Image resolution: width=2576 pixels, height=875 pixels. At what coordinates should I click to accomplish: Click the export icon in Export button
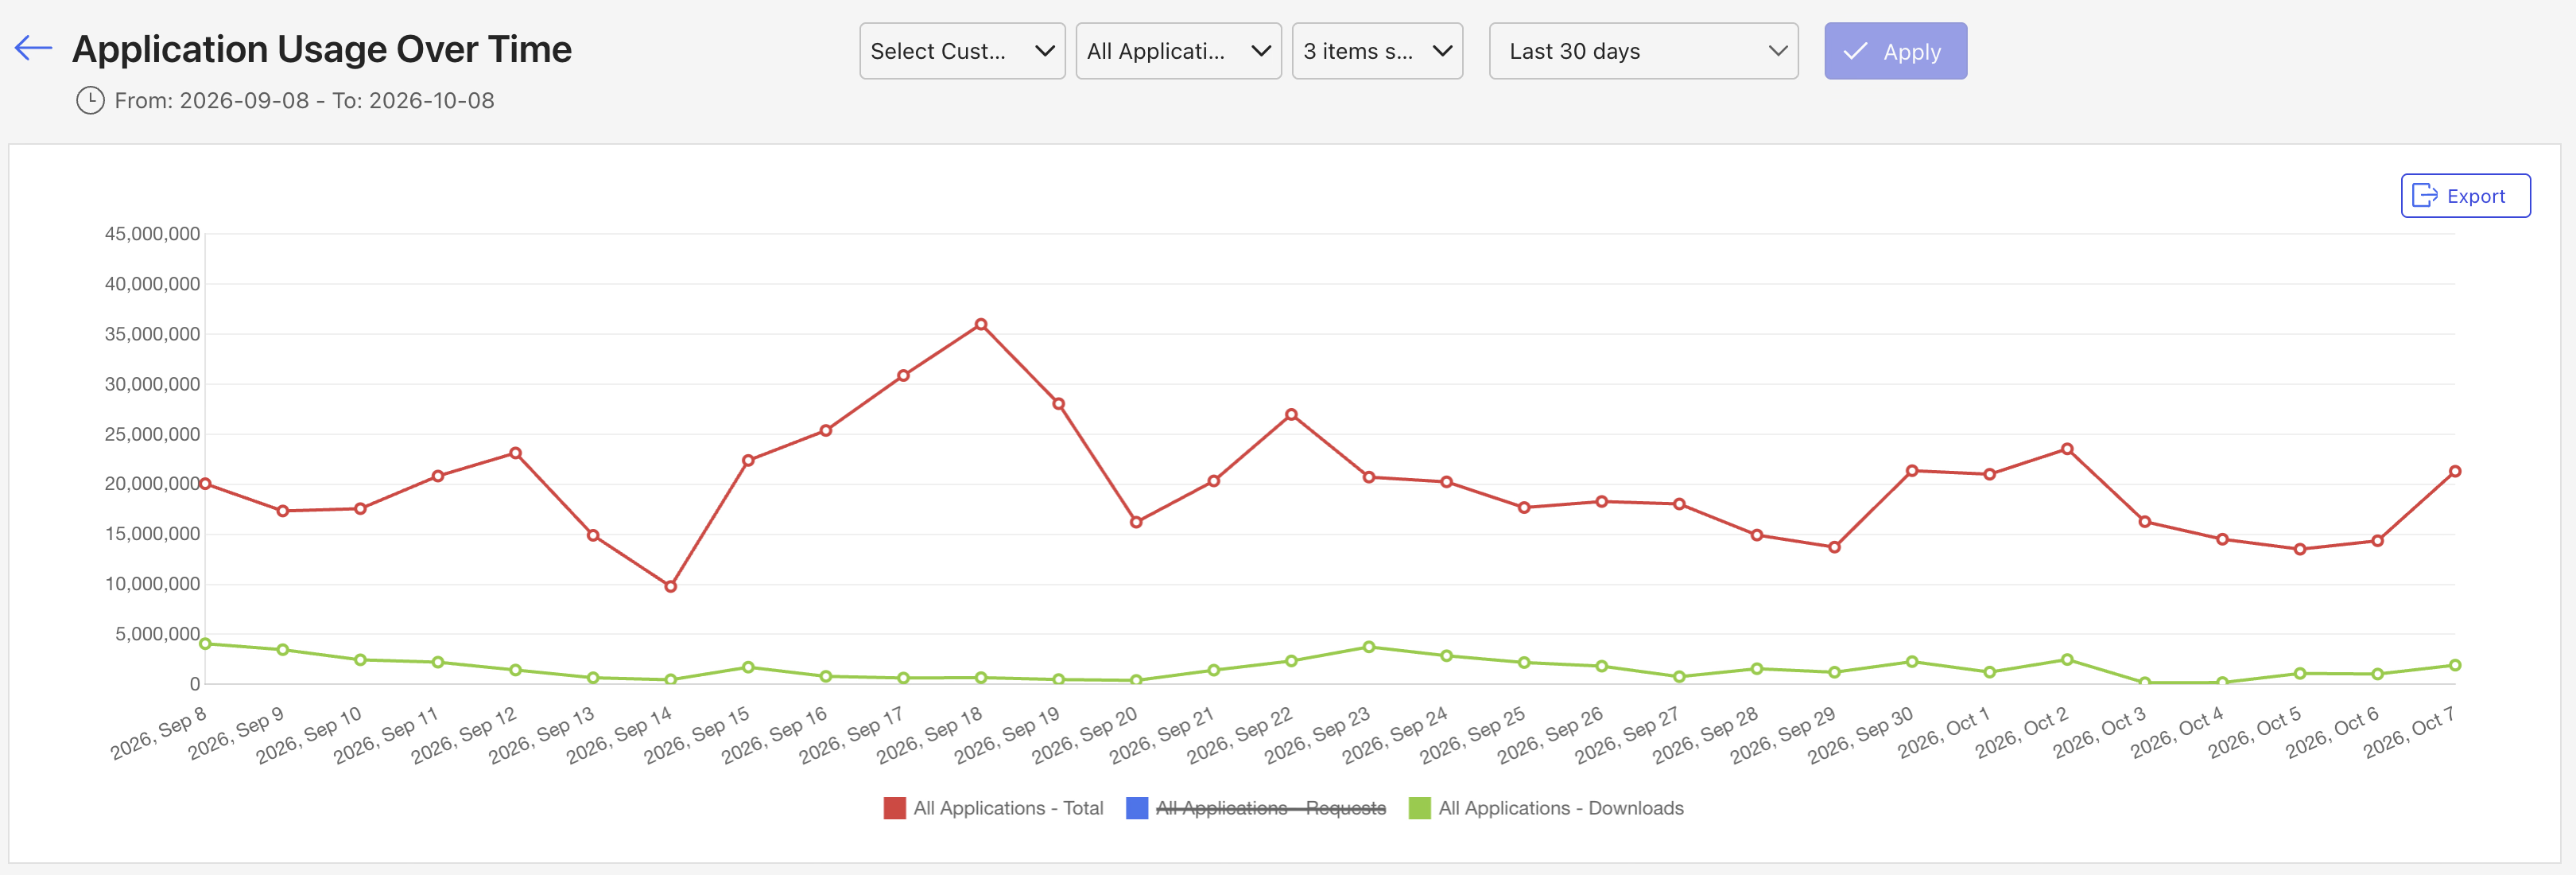(2425, 196)
